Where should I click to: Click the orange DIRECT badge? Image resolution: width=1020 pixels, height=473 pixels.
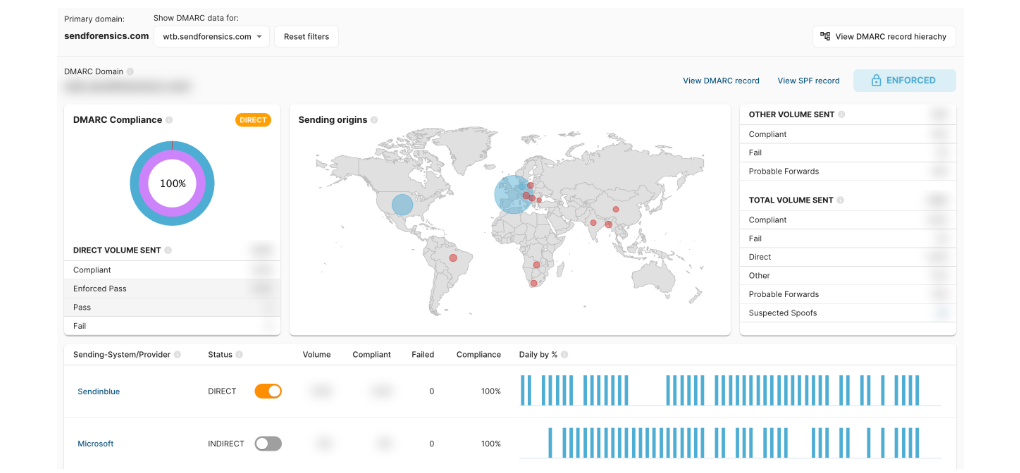(253, 120)
